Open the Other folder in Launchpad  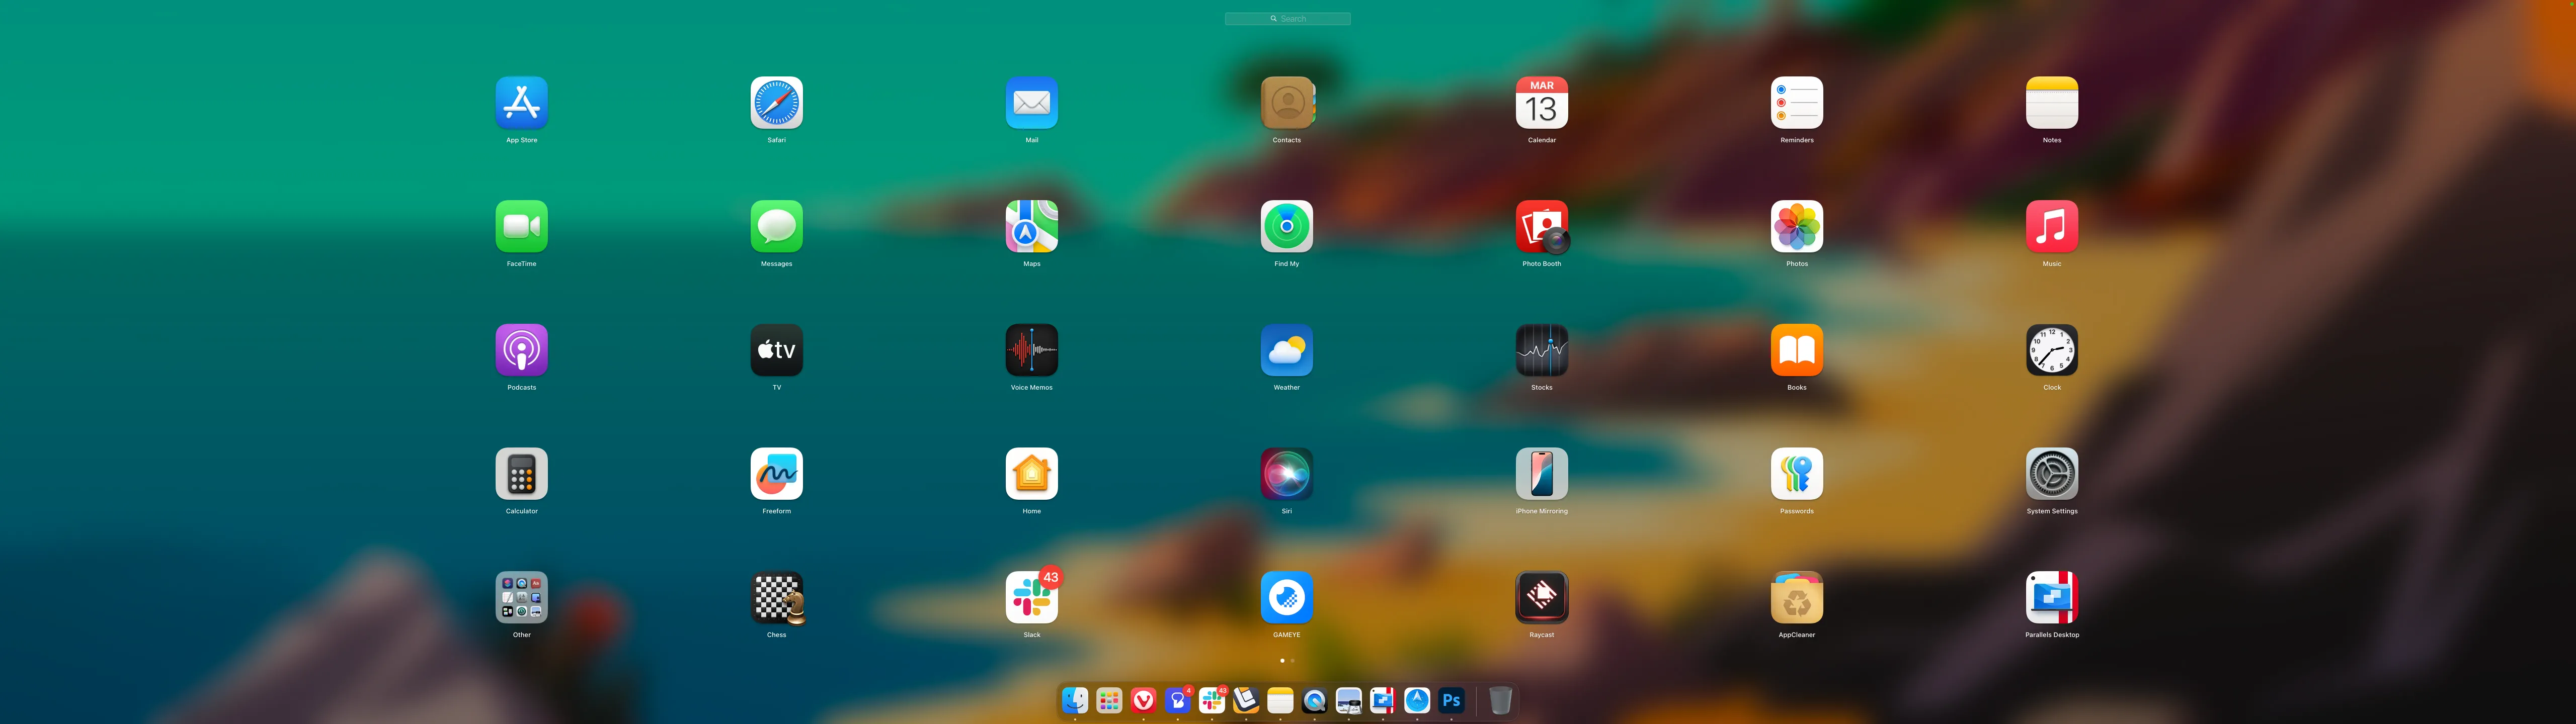tap(521, 597)
